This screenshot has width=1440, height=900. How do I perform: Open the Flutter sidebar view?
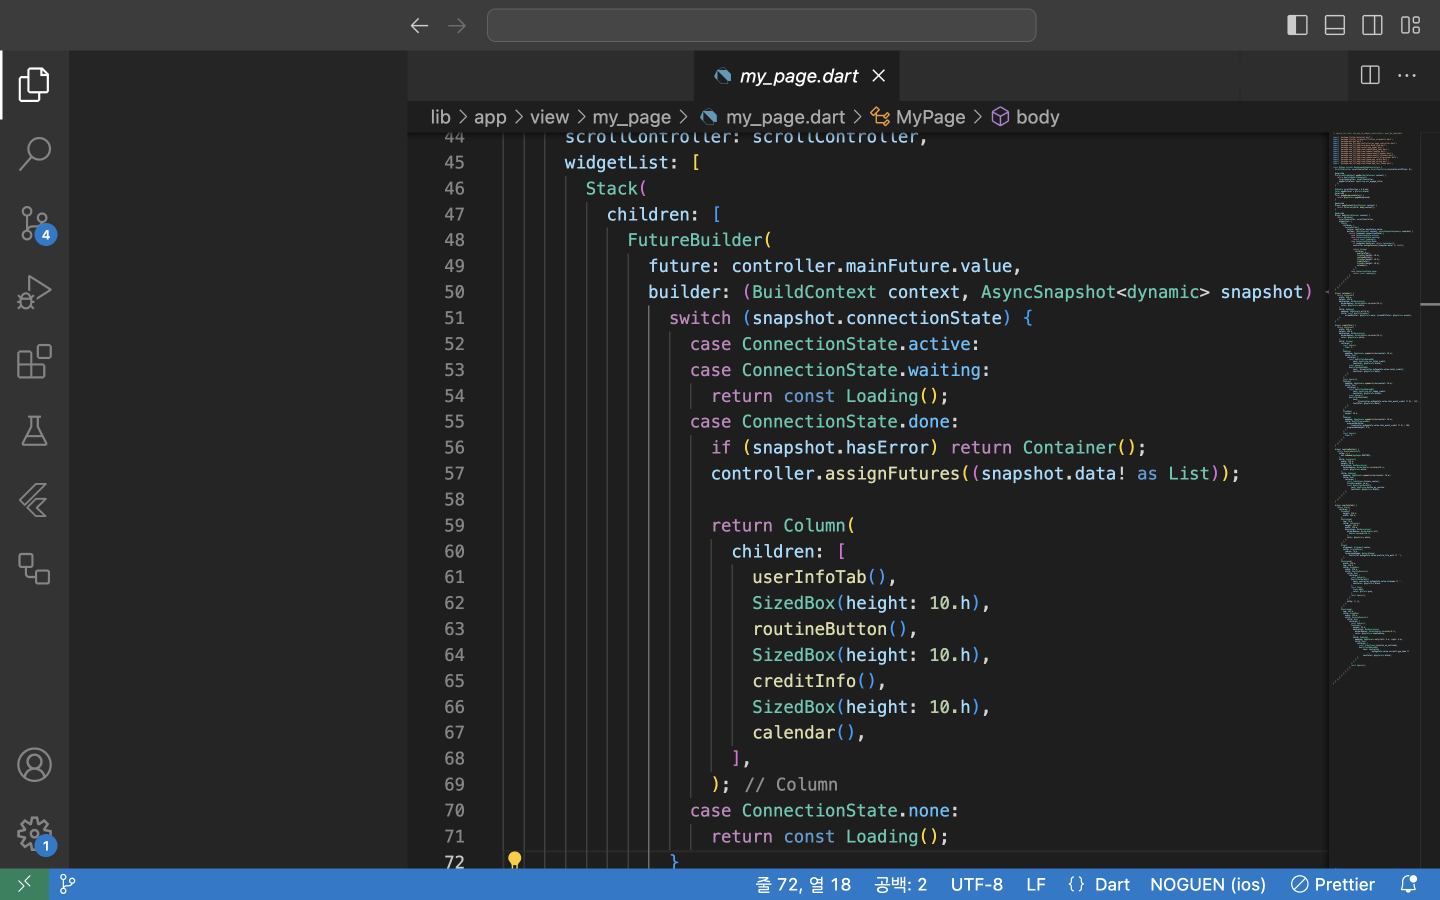coord(34,499)
